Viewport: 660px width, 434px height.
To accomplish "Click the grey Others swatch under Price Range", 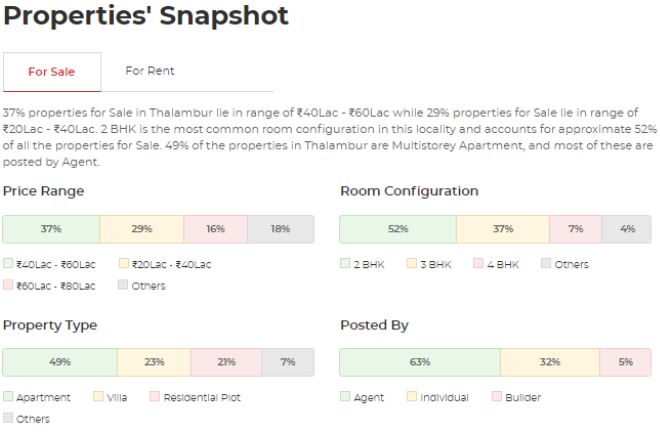I will pyautogui.click(x=123, y=285).
